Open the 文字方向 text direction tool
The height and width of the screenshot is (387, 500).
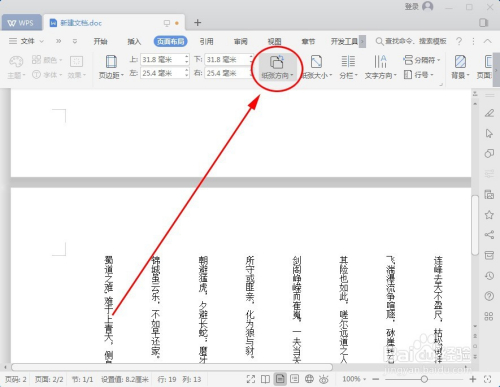pyautogui.click(x=380, y=67)
